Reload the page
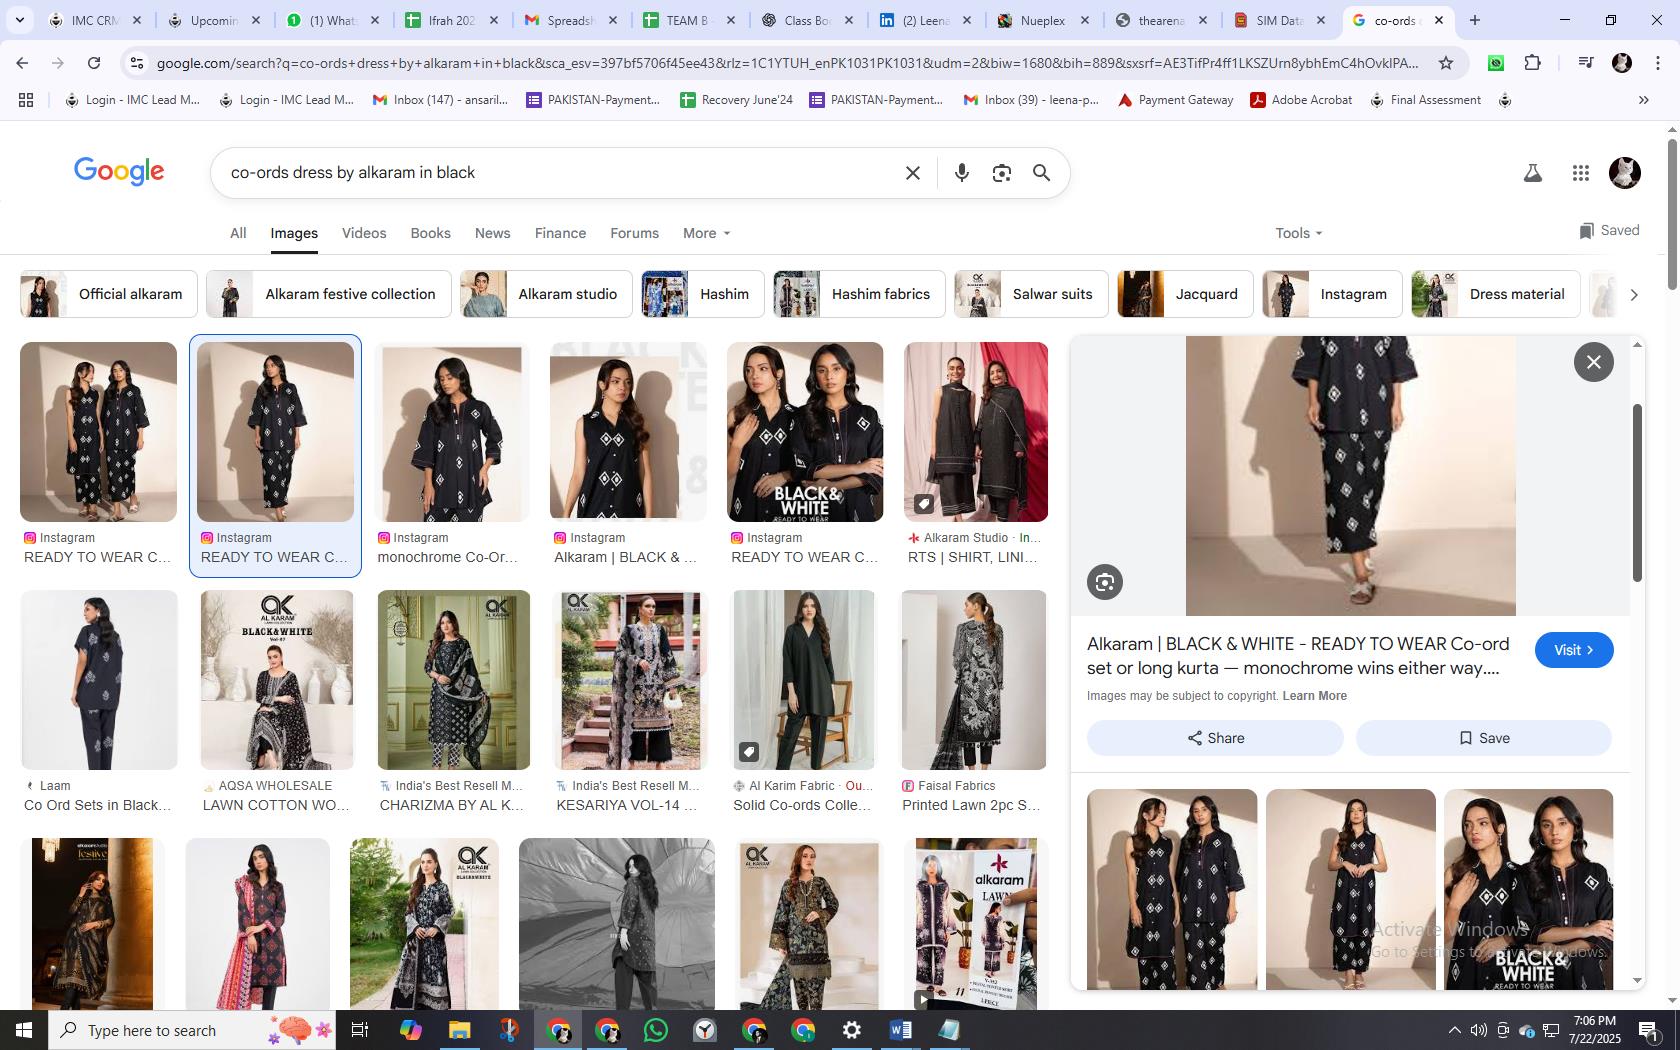The width and height of the screenshot is (1680, 1050). (x=94, y=63)
